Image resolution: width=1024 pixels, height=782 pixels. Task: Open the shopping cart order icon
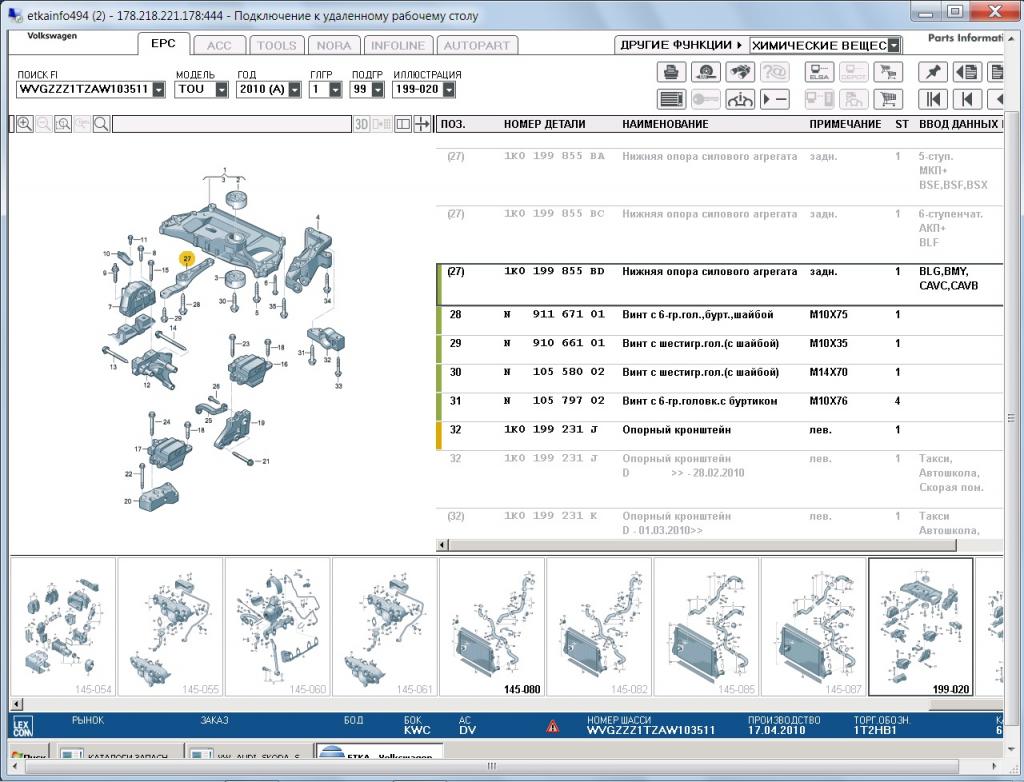pyautogui.click(x=888, y=99)
